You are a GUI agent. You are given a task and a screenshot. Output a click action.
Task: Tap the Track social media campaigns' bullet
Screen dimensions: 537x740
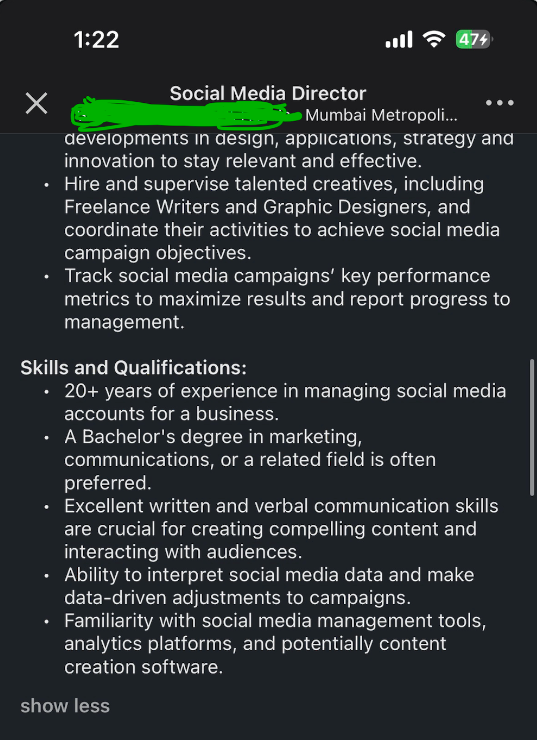(x=287, y=299)
